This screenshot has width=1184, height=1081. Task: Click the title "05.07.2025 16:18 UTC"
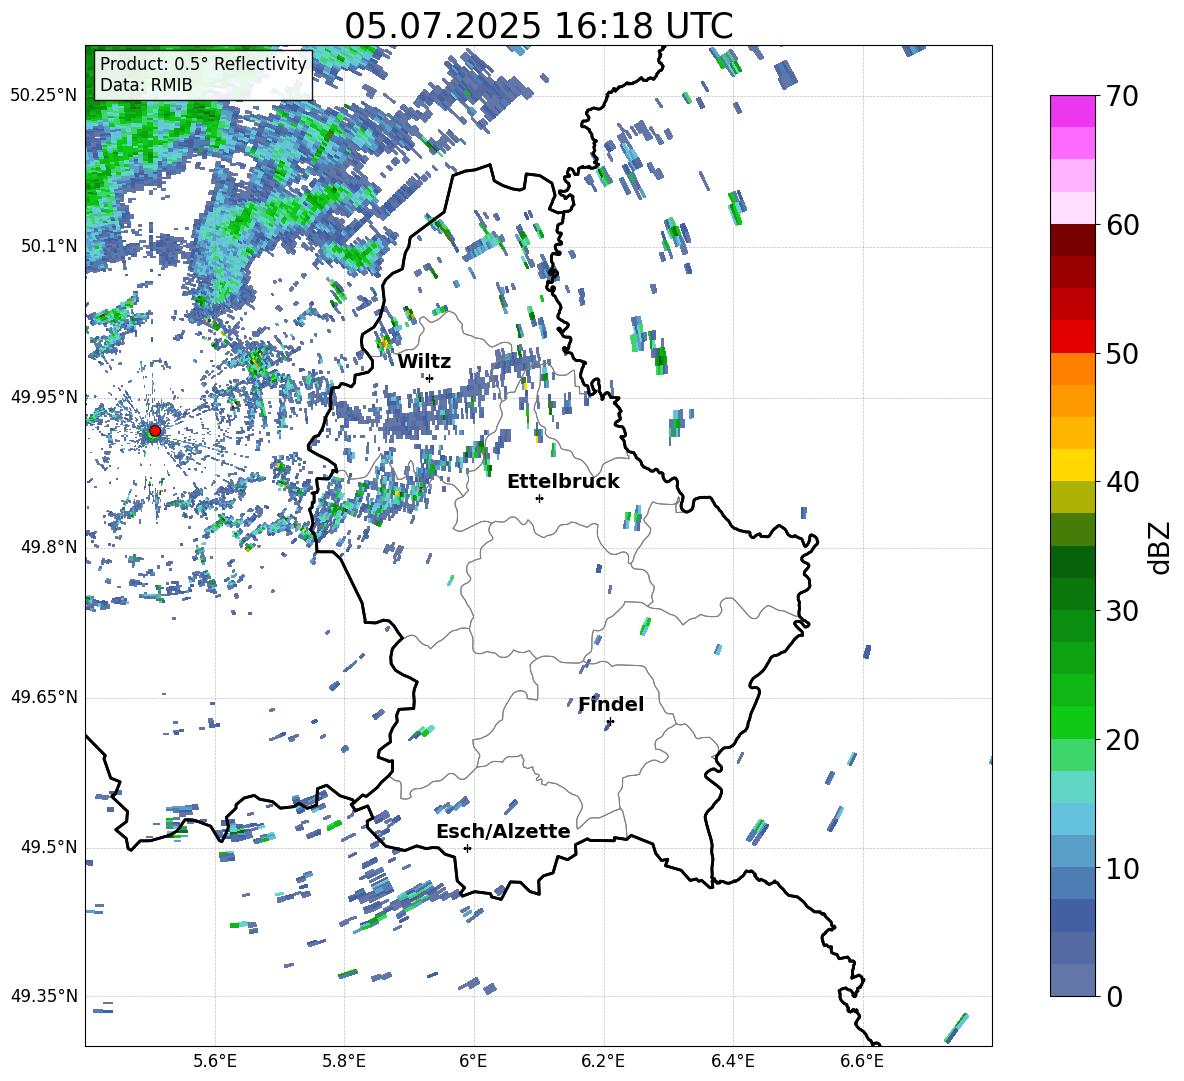point(538,26)
